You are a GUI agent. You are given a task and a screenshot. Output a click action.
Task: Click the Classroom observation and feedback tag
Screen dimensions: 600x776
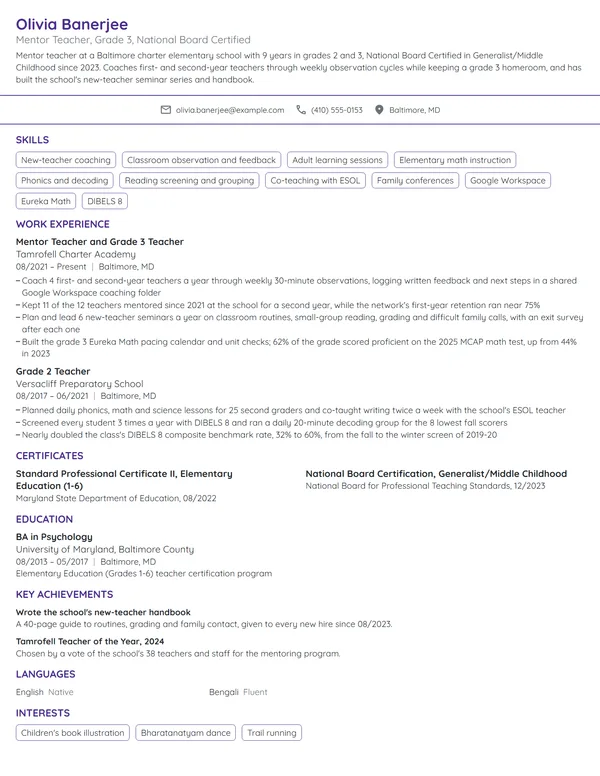[x=201, y=160]
